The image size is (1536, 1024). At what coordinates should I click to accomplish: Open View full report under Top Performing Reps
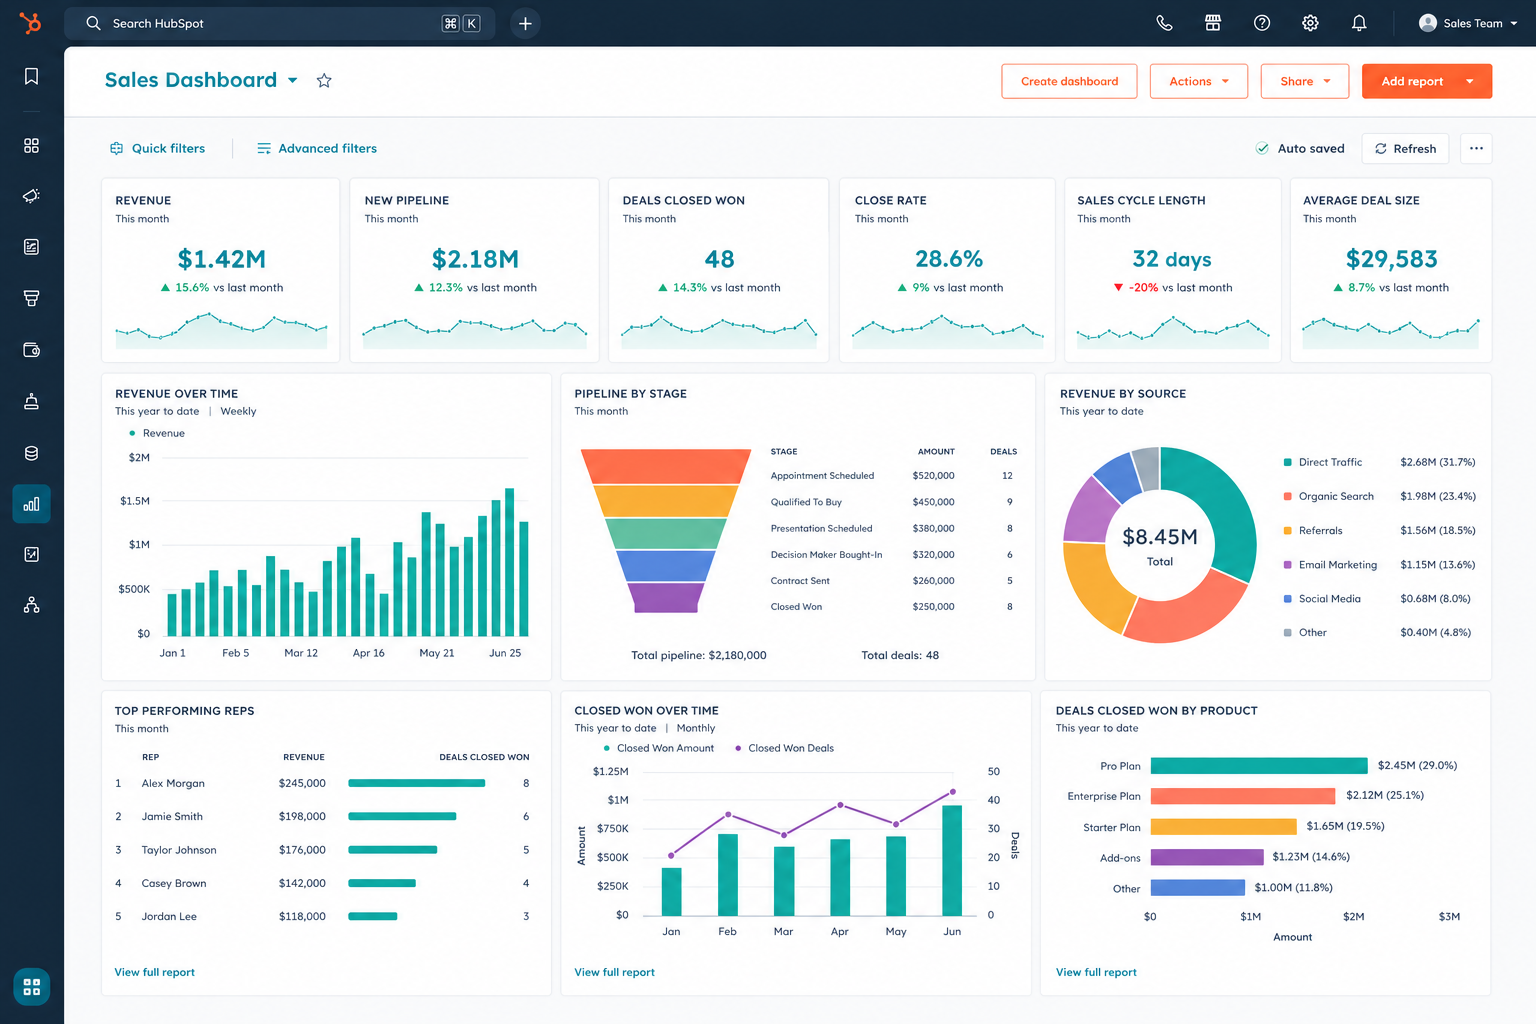pos(154,972)
